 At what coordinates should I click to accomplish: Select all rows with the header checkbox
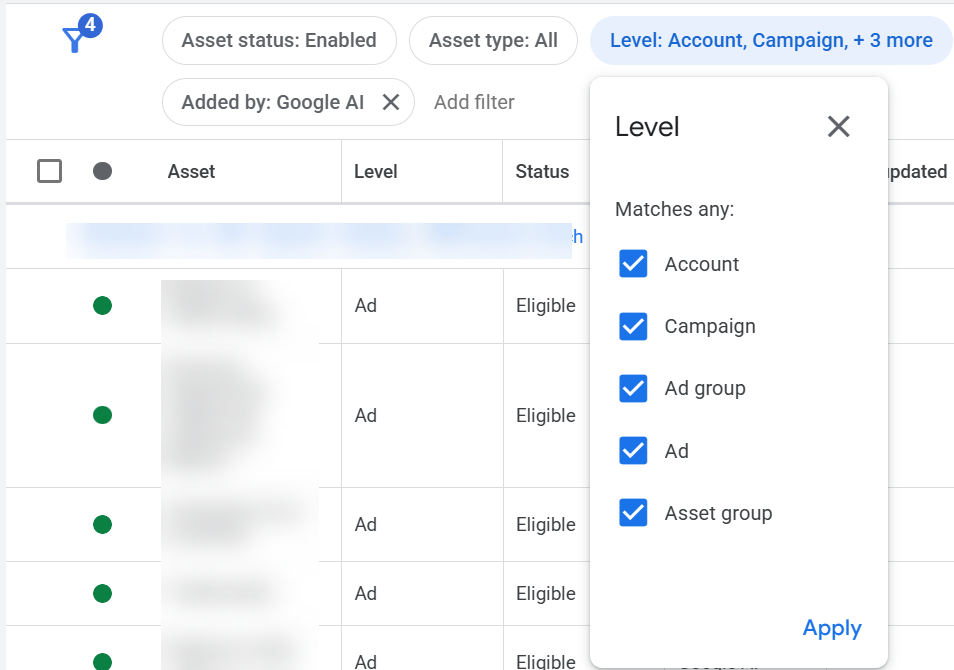[49, 170]
